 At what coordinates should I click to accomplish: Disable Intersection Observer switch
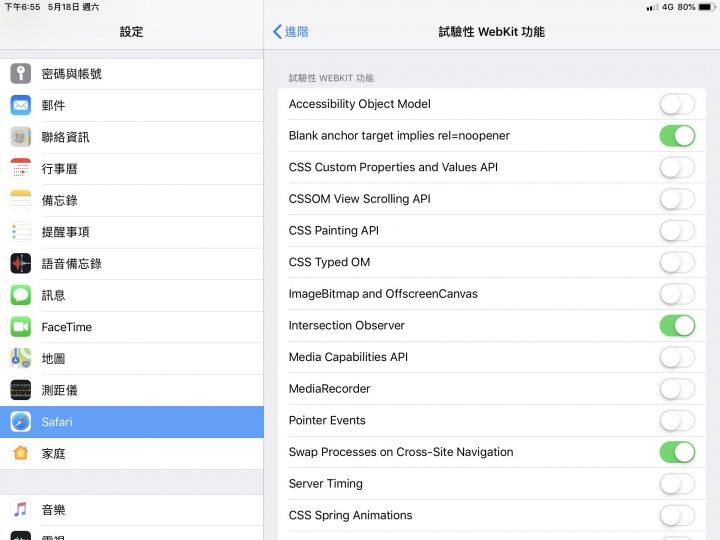[677, 326]
